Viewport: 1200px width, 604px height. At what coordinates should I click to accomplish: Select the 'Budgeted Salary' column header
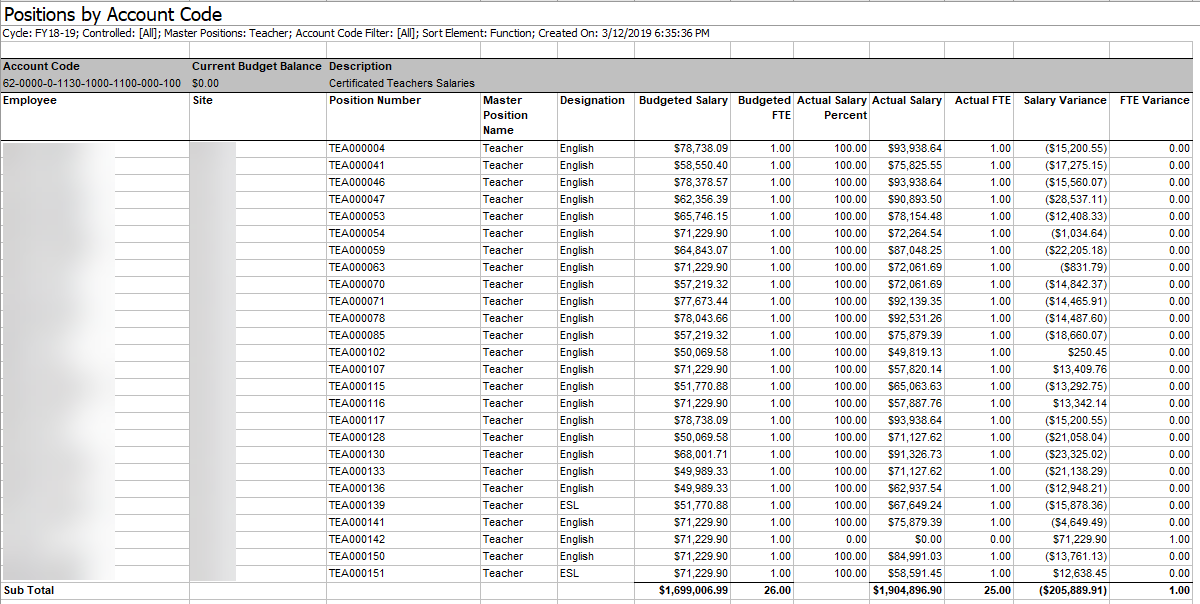click(684, 100)
